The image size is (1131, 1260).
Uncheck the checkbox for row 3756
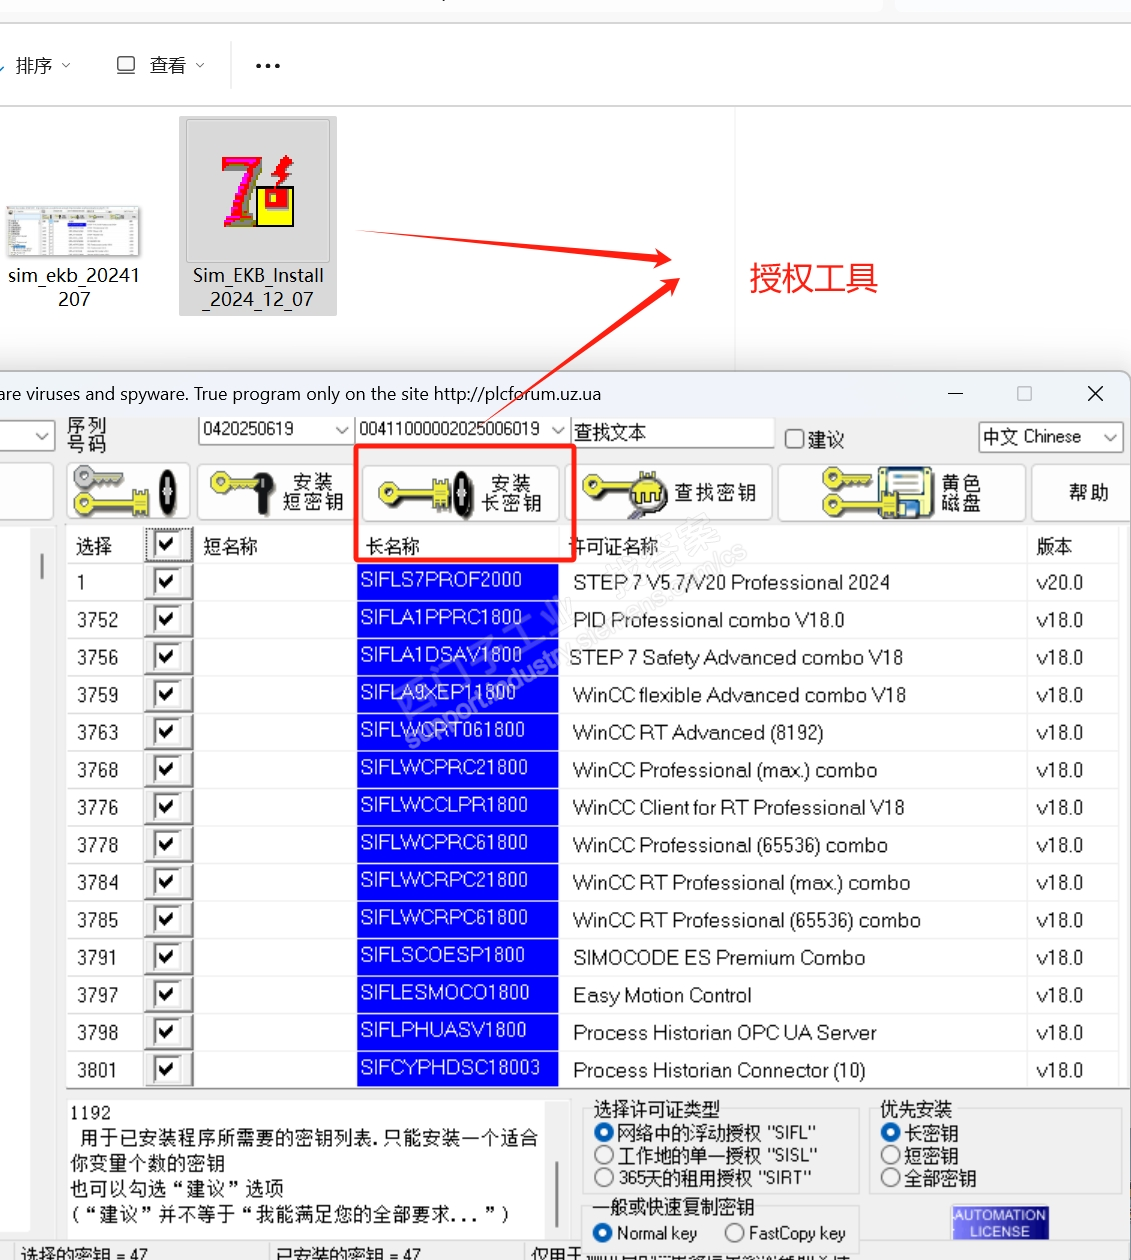167,657
